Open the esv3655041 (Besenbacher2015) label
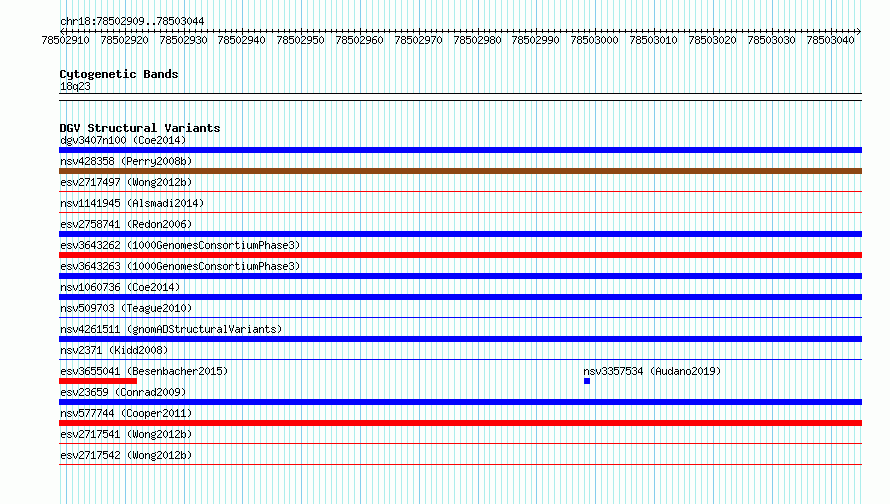 point(144,371)
